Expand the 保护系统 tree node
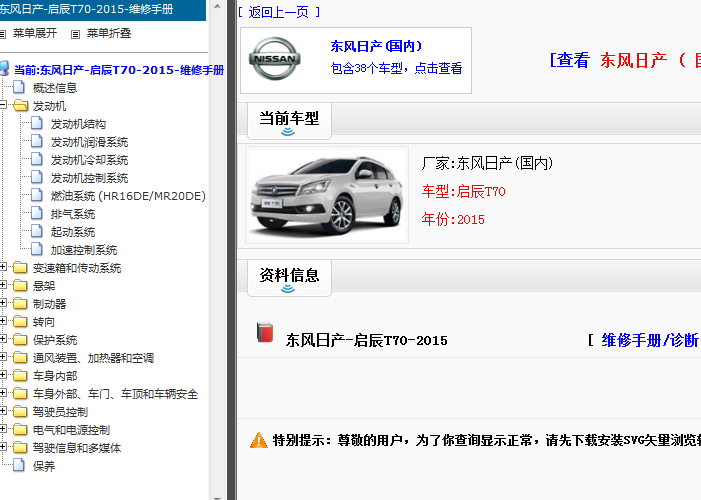The width and height of the screenshot is (701, 500). pyautogui.click(x=3, y=339)
